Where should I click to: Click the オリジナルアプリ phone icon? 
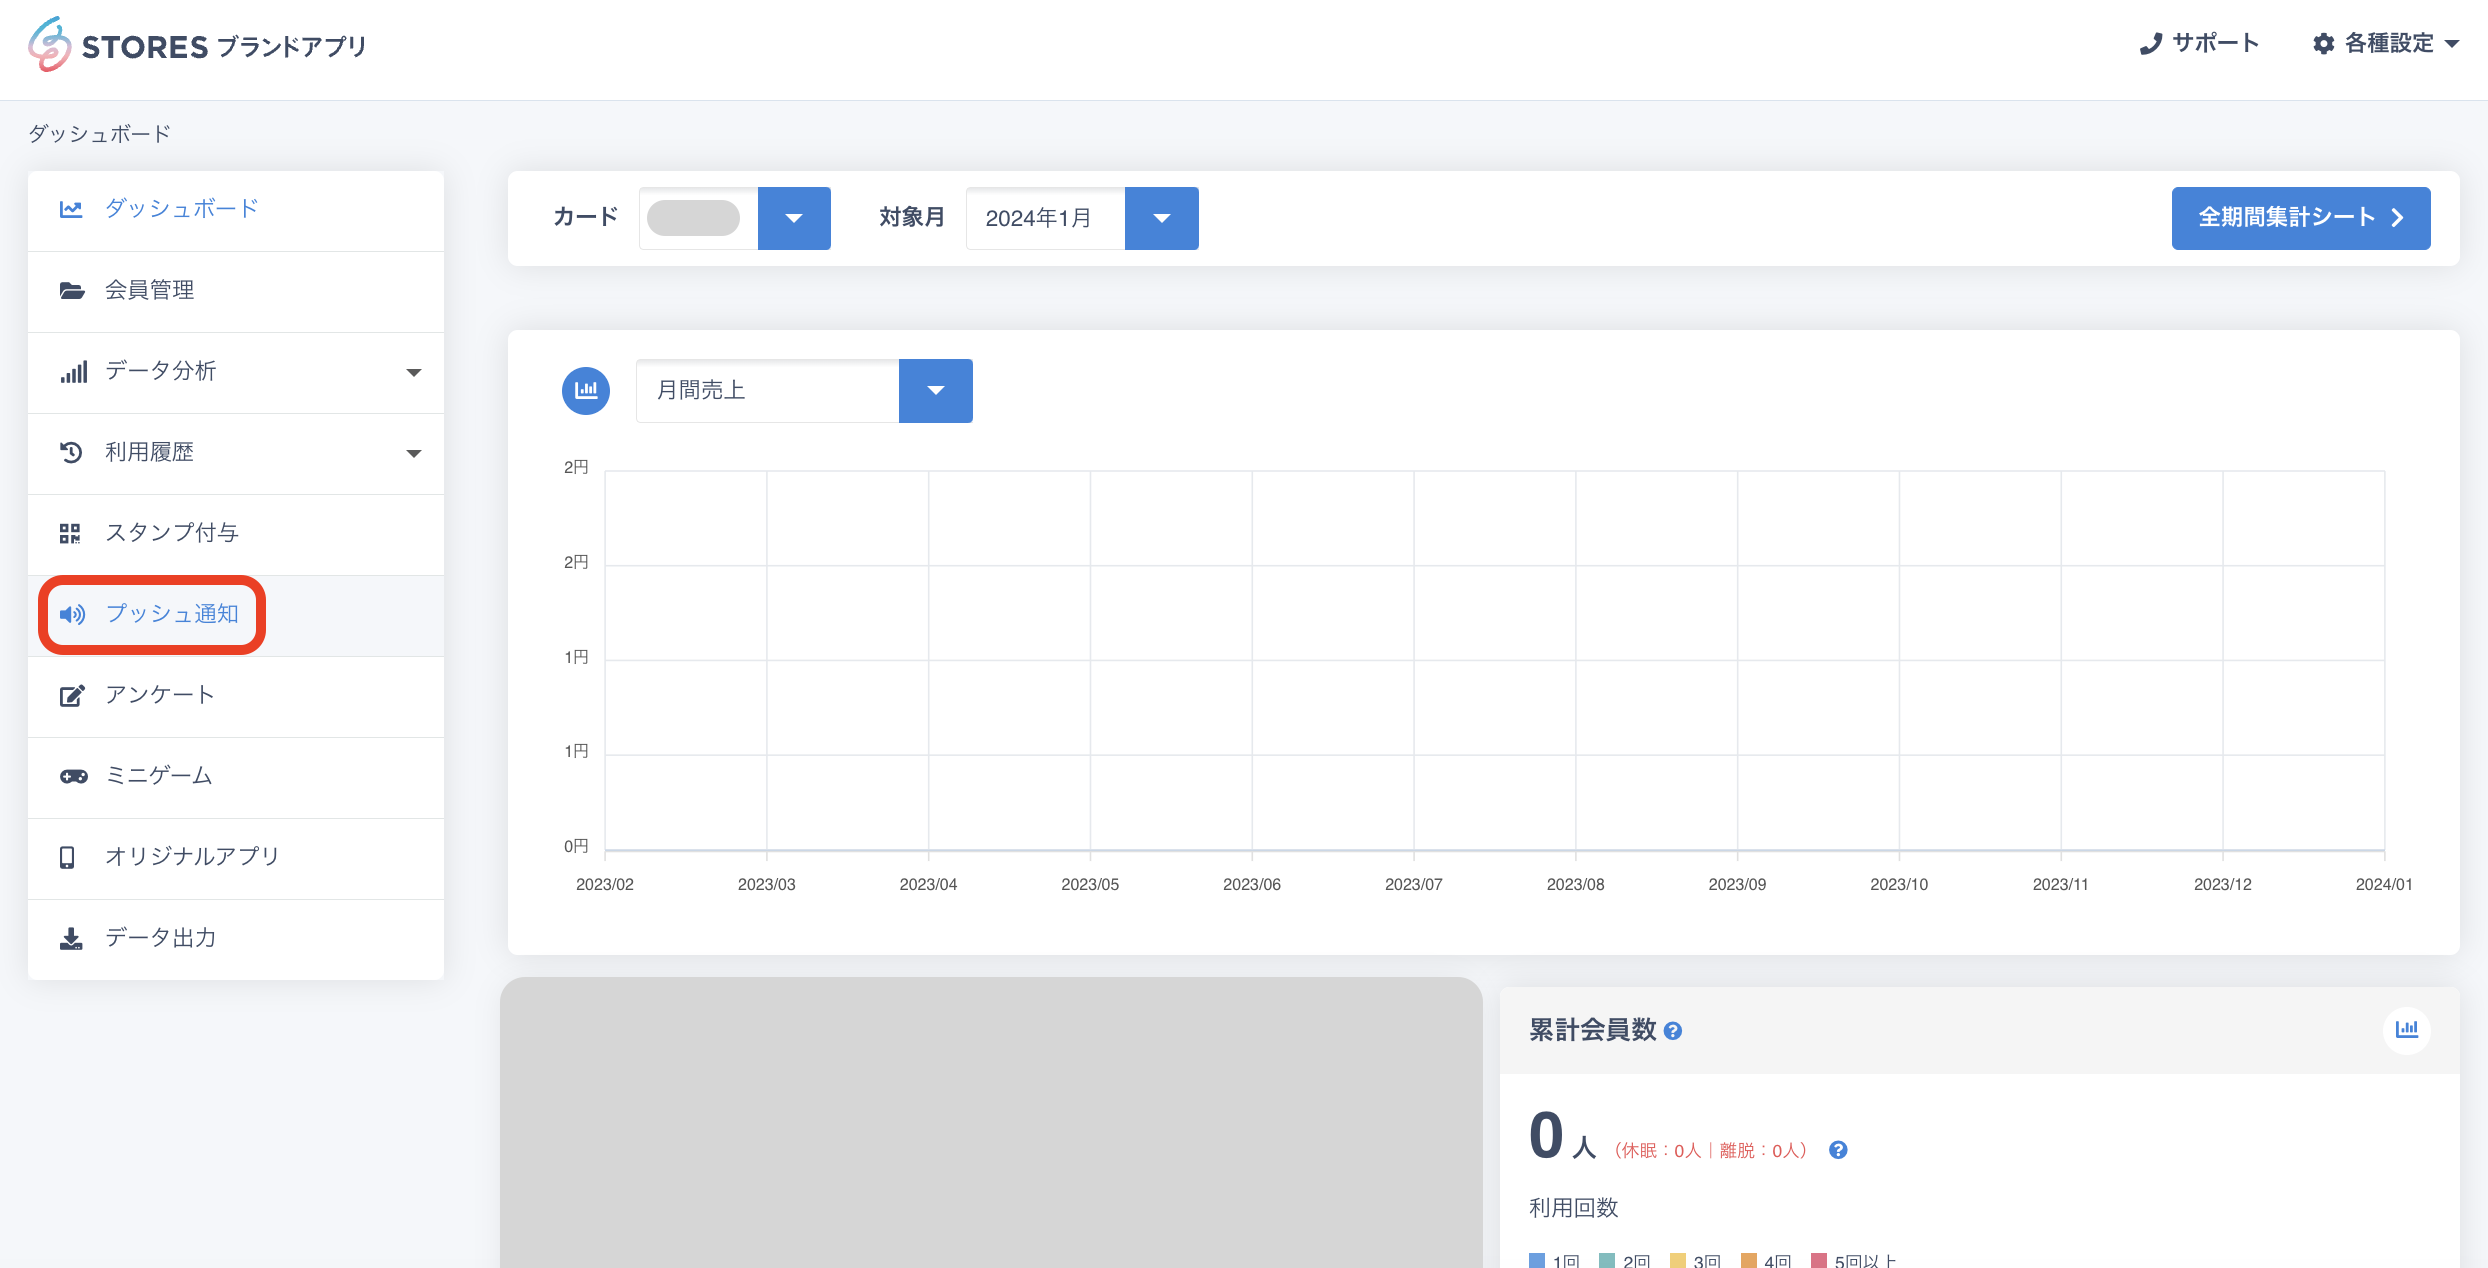coord(67,857)
